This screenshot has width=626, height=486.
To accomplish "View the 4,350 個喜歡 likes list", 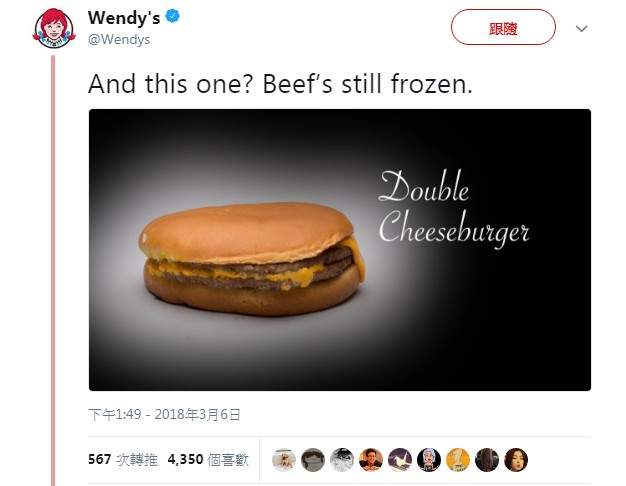I will (x=208, y=460).
